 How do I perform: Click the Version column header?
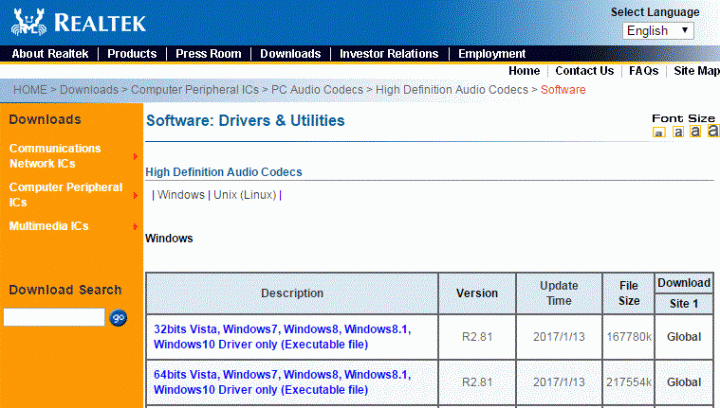point(477,293)
